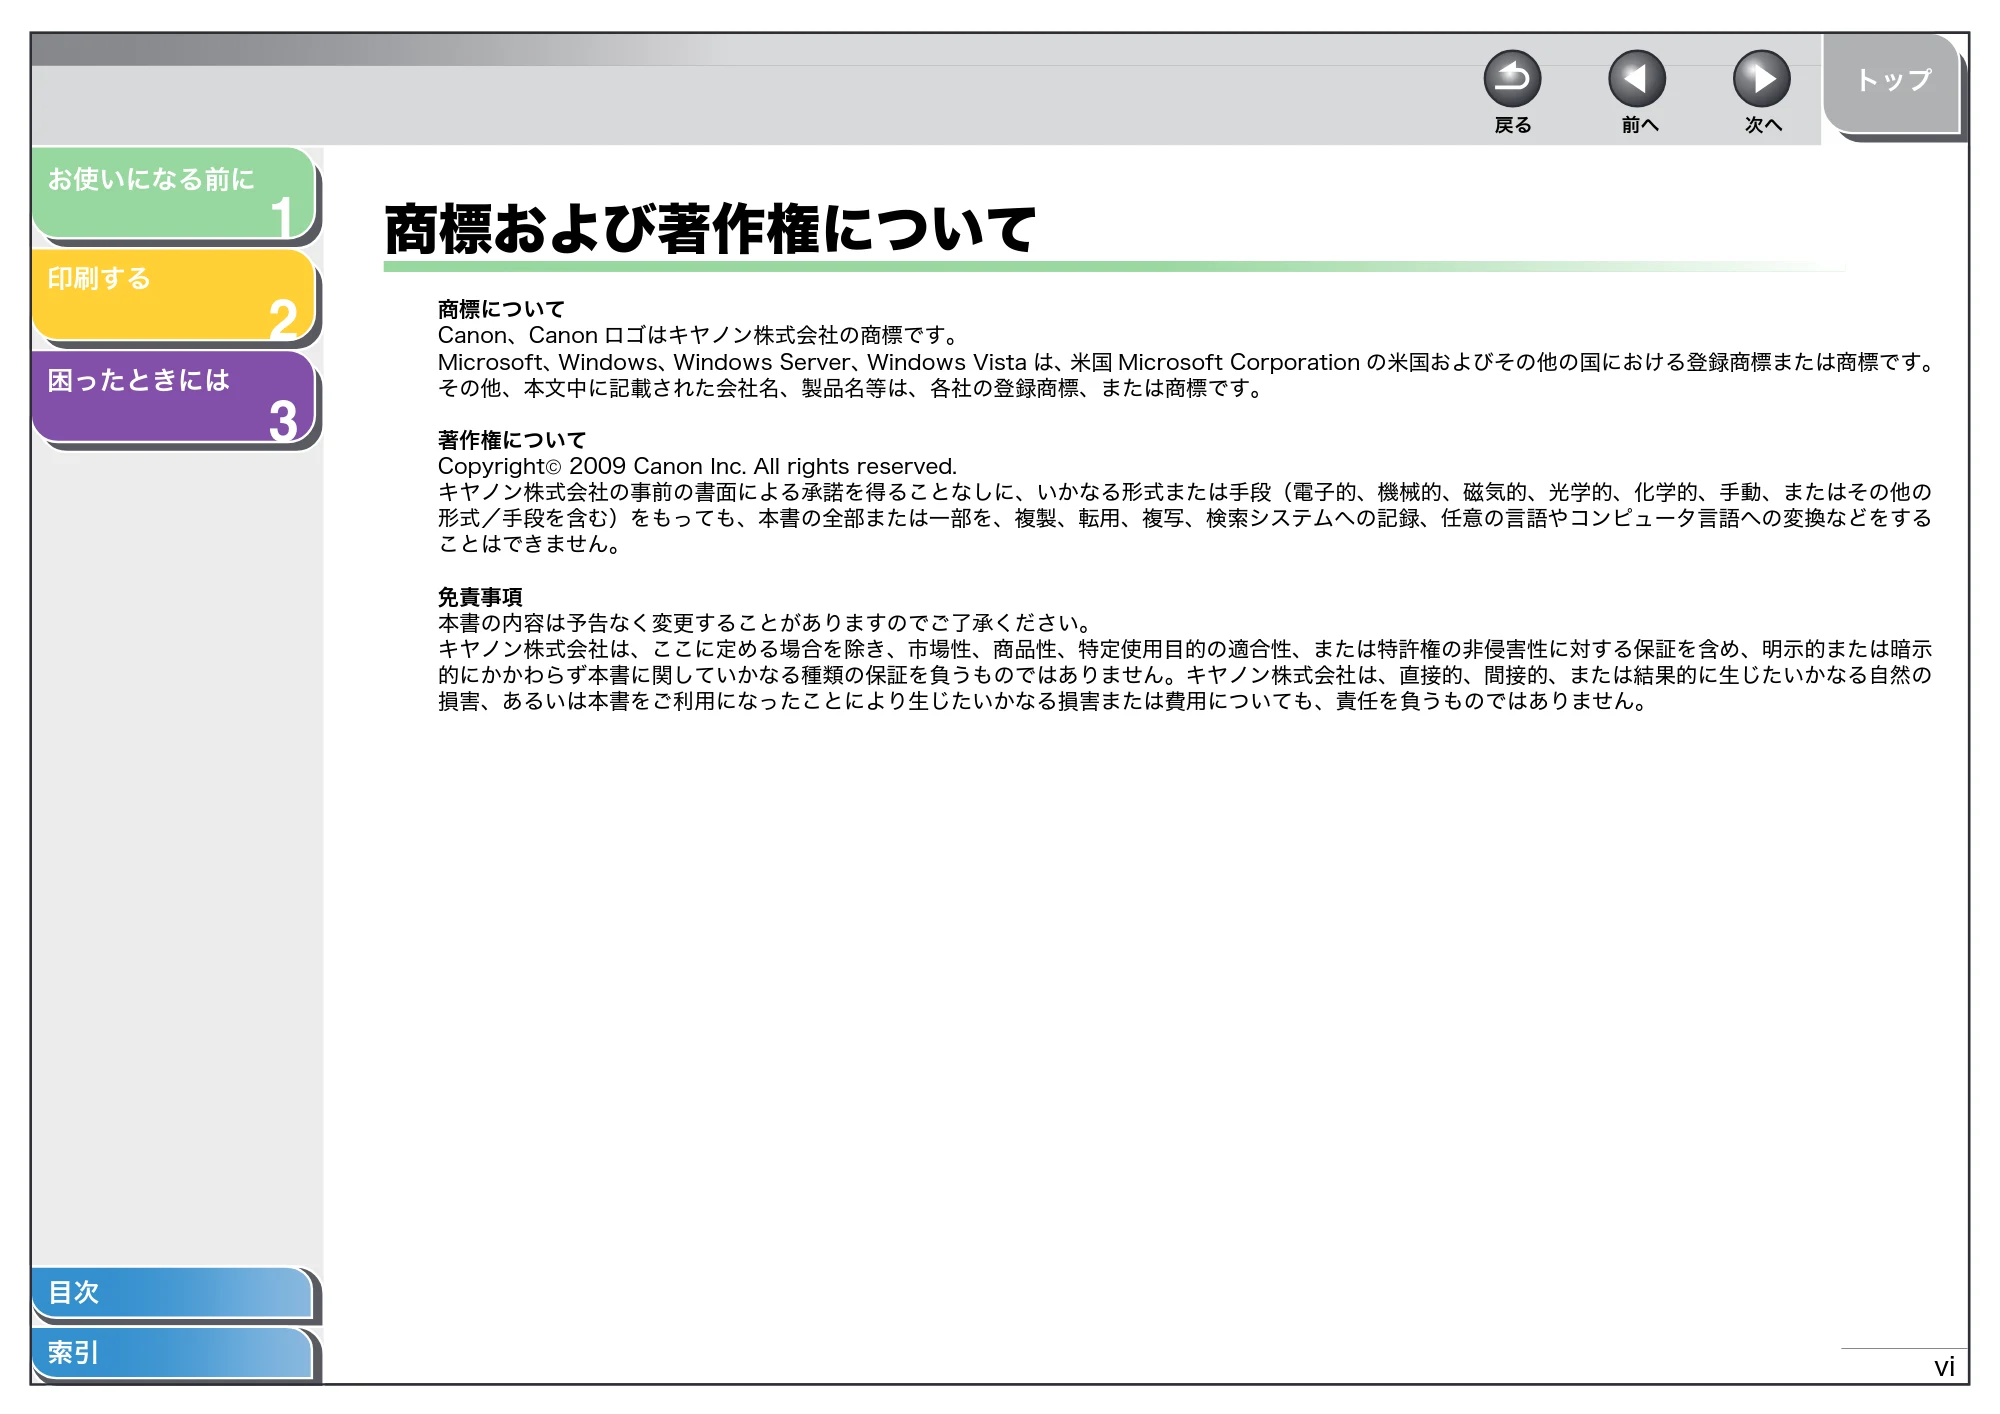This screenshot has height=1414, width=2000.
Task: Open the 目次 table of contents button
Action: click(x=172, y=1292)
